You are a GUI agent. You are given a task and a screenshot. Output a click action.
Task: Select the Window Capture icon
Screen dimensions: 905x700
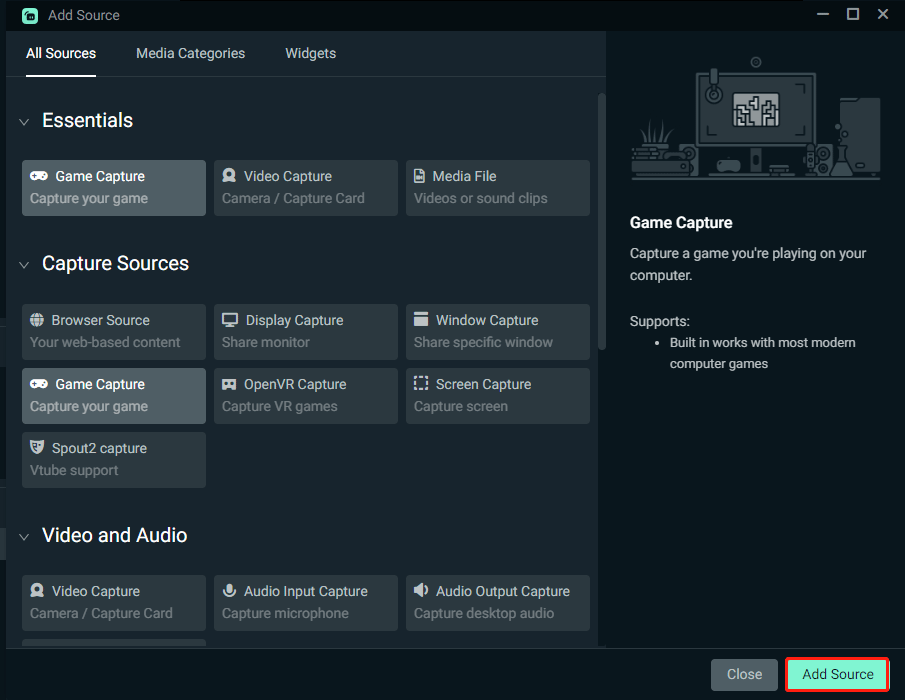pyautogui.click(x=421, y=320)
